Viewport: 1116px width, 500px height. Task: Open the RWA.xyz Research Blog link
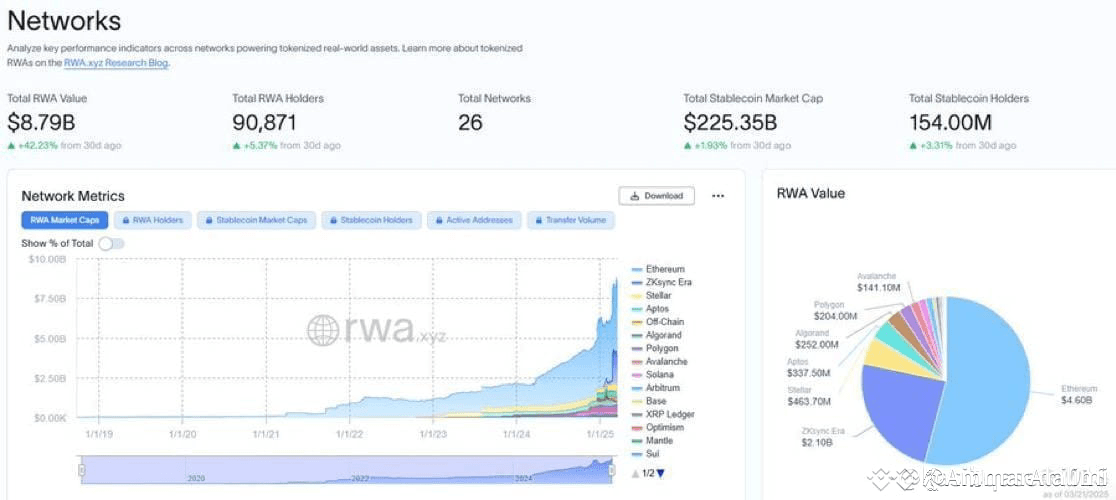click(117, 63)
